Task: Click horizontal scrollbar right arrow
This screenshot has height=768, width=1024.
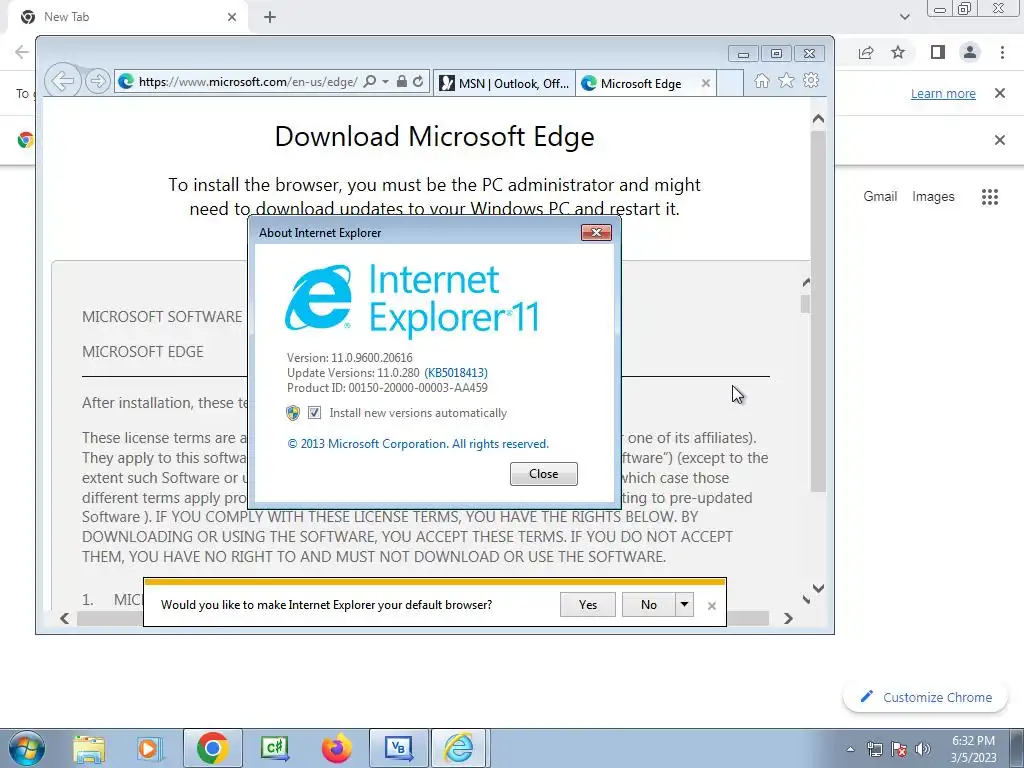Action: pyautogui.click(x=788, y=618)
